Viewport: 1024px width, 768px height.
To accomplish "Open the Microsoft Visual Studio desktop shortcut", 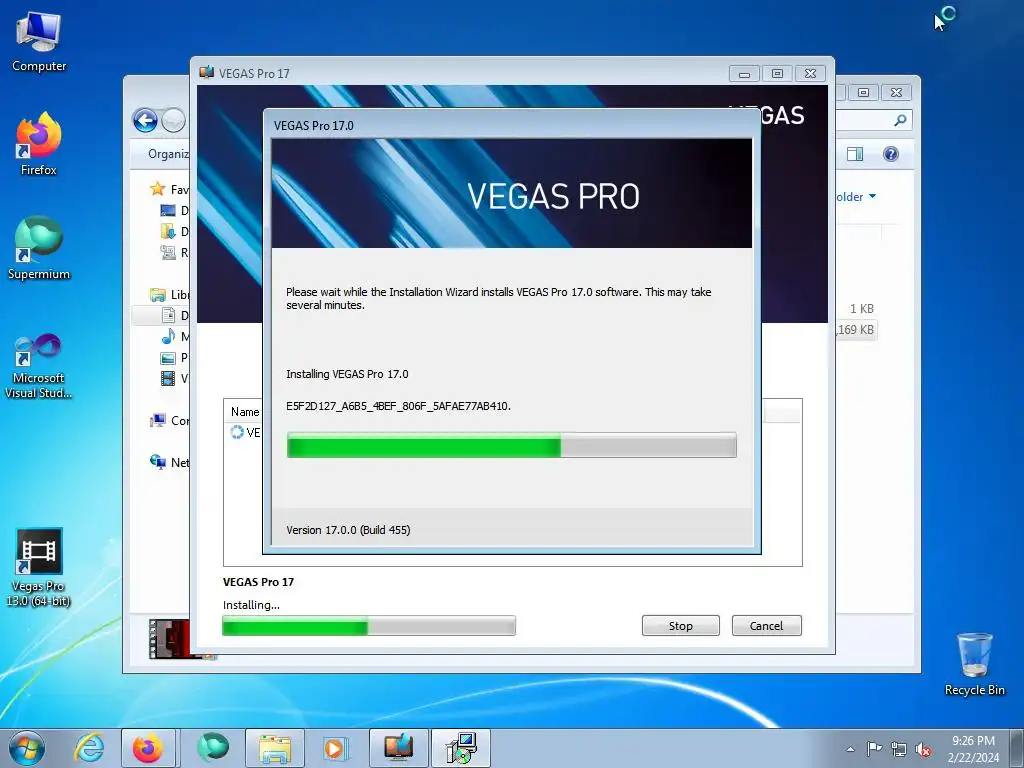I will tap(39, 366).
